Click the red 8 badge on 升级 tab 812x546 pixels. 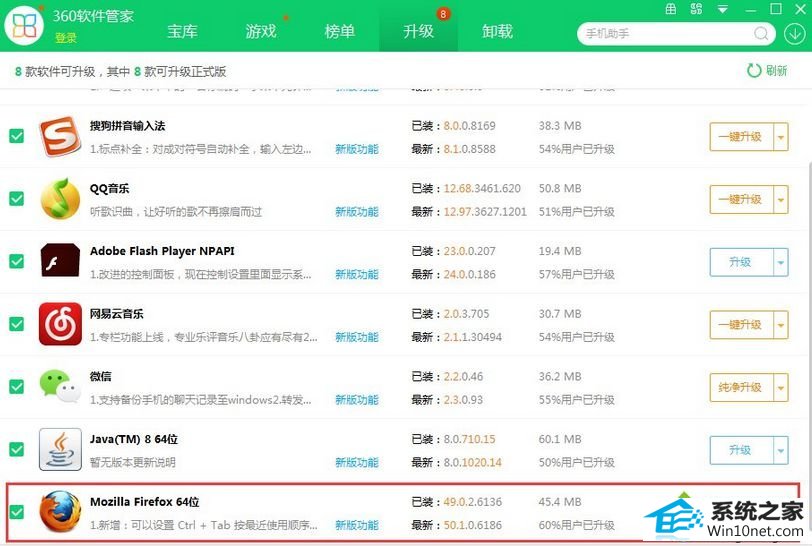click(443, 14)
